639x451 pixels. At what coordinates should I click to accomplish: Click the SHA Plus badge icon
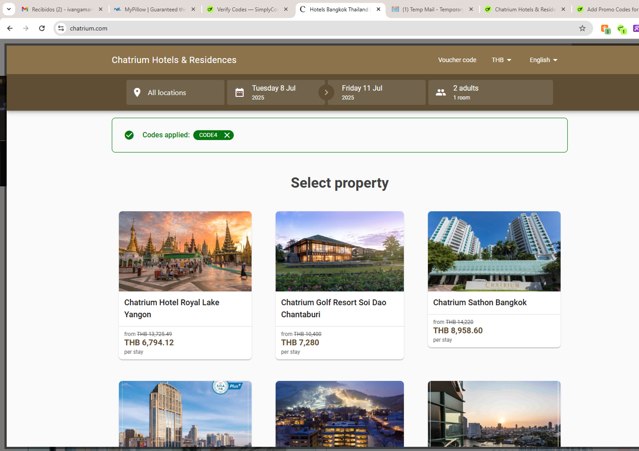click(x=227, y=386)
